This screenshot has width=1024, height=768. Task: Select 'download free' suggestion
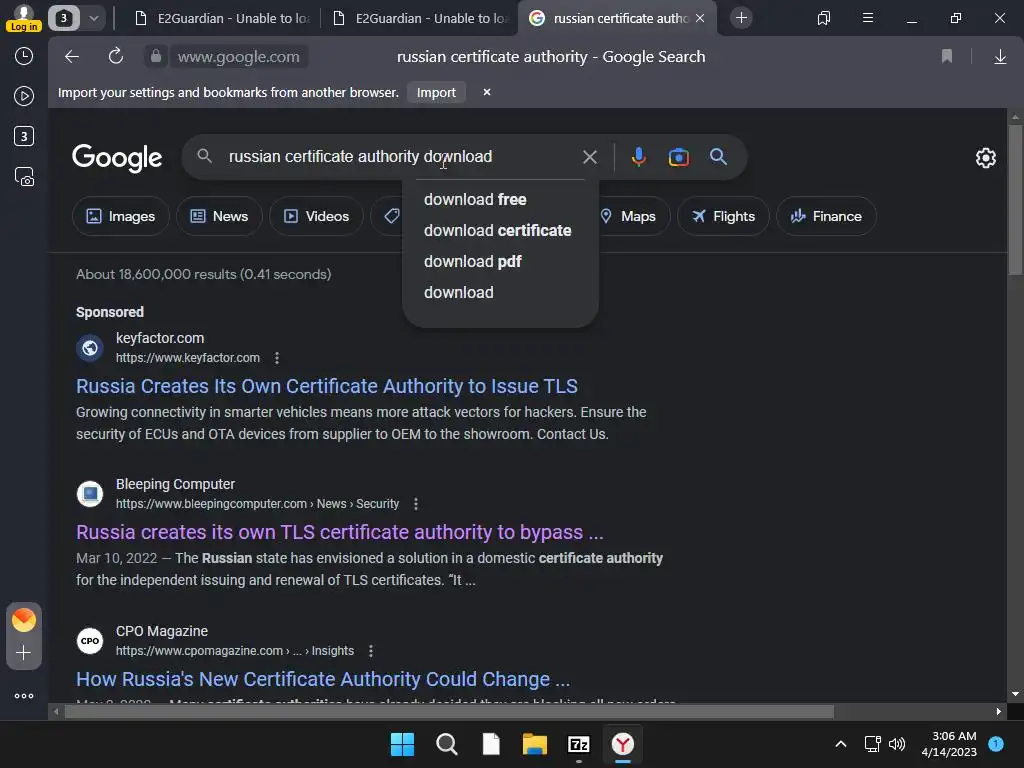pos(500,199)
